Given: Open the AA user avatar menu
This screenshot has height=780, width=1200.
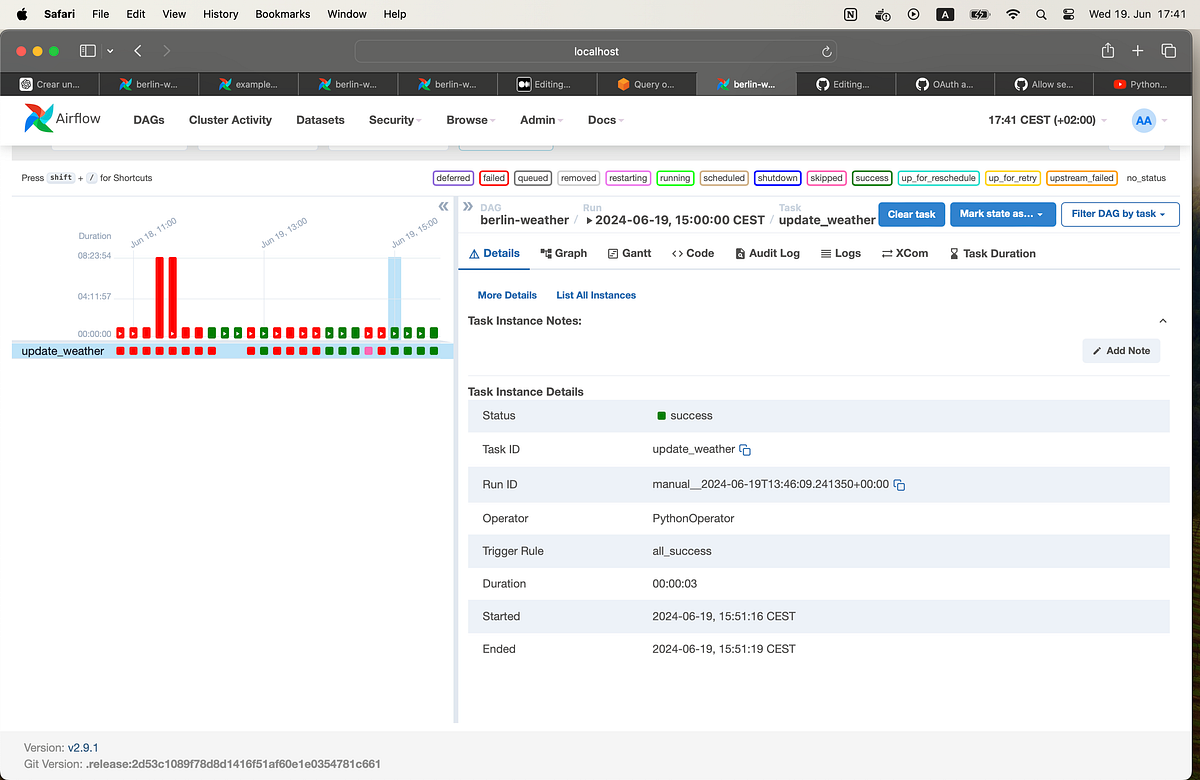Looking at the screenshot, I should point(1143,120).
